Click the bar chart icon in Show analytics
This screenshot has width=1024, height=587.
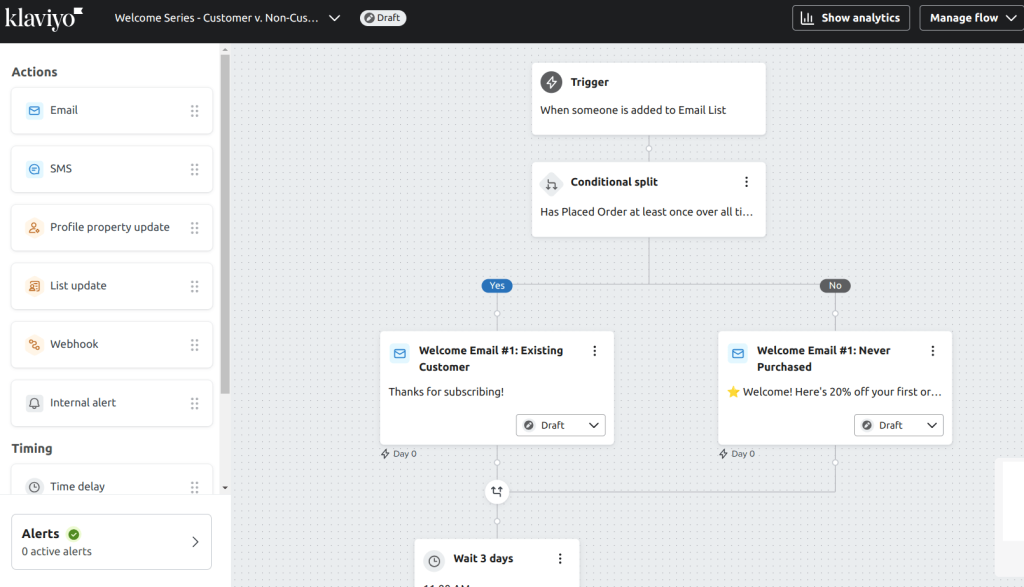pyautogui.click(x=807, y=18)
